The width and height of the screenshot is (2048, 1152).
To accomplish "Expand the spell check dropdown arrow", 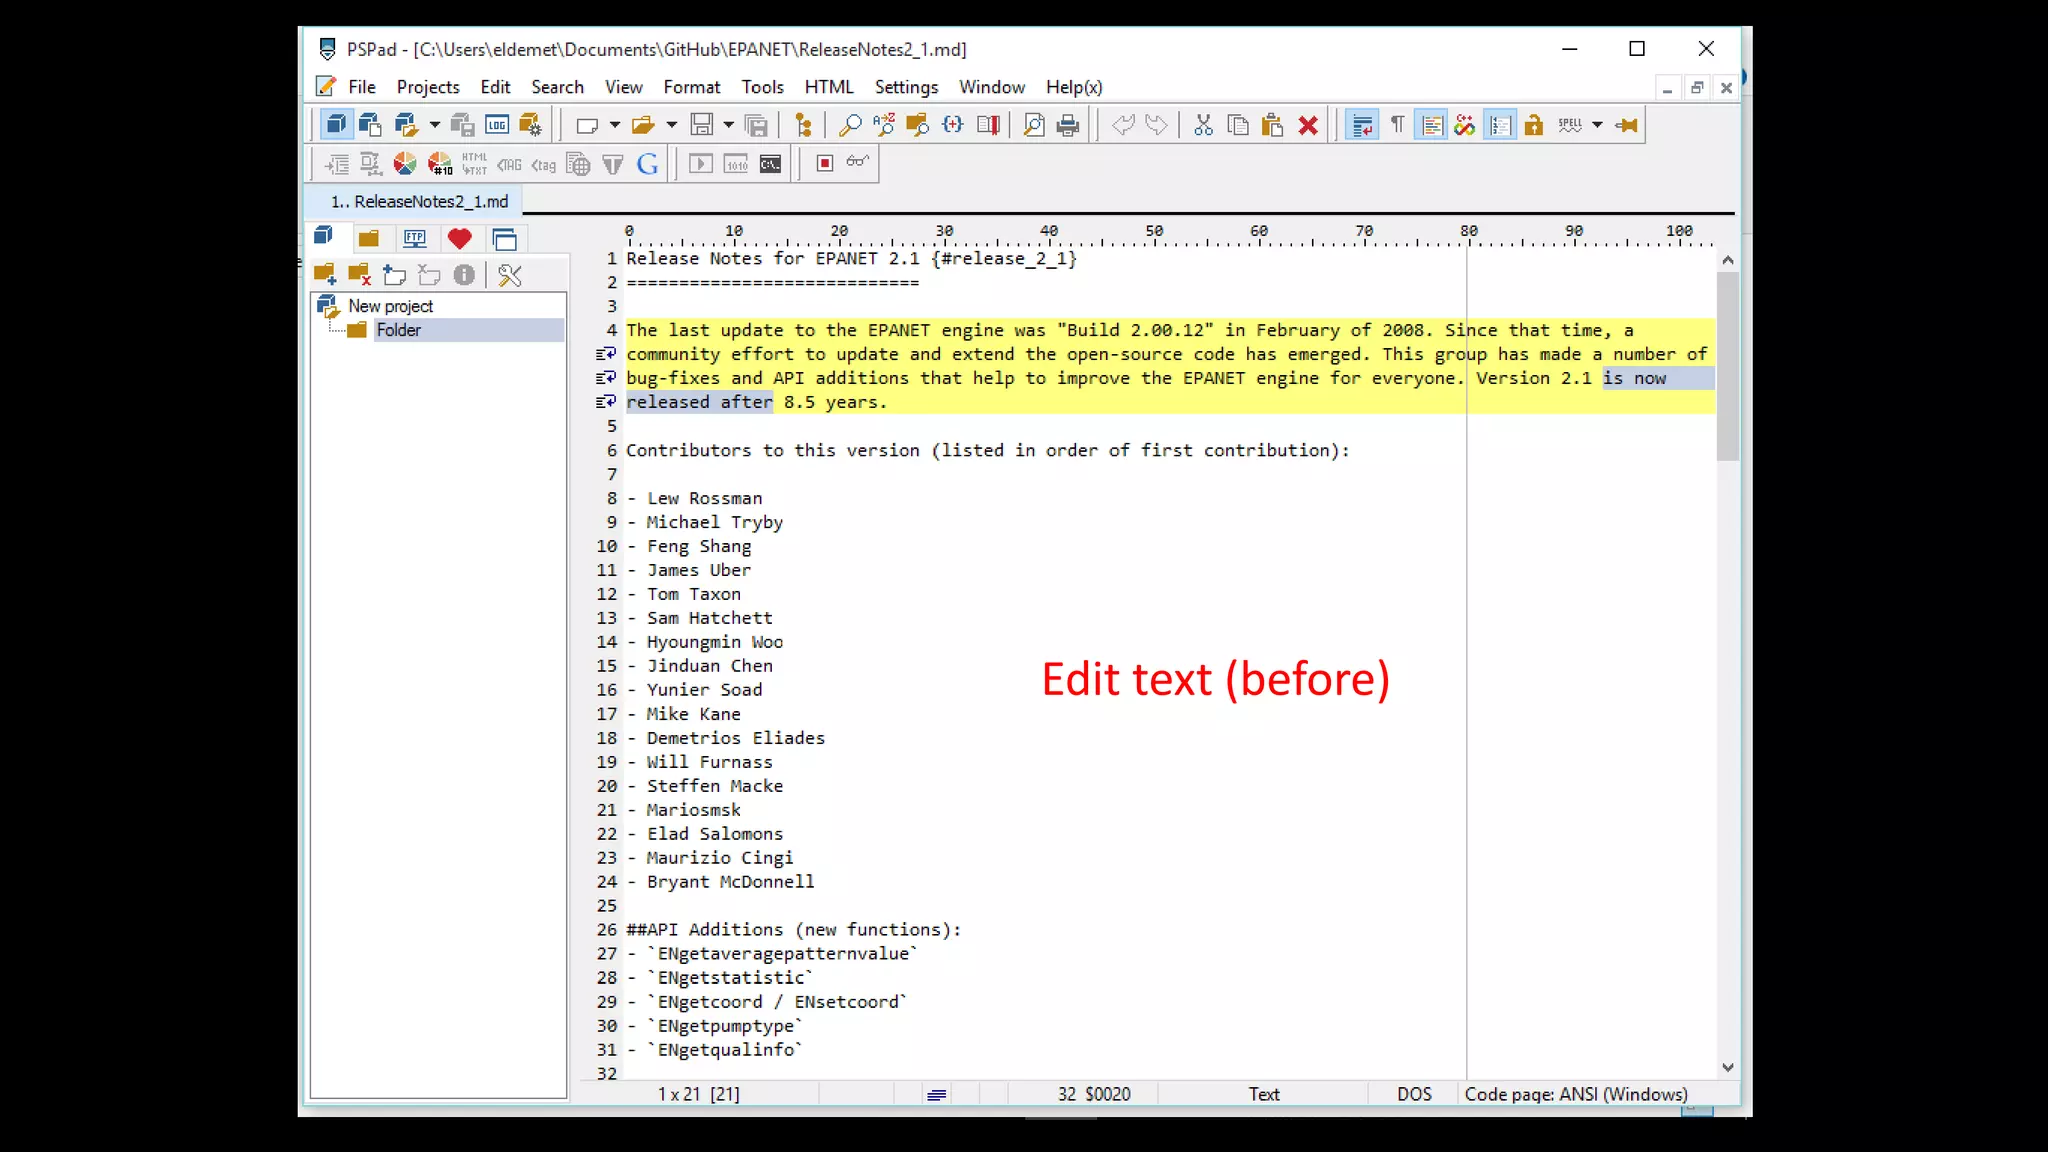I will click(x=1597, y=125).
